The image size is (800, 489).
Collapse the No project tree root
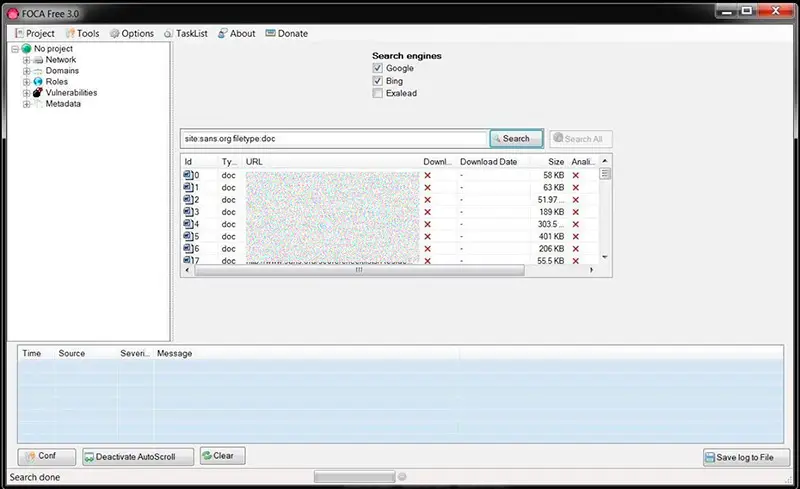15,49
